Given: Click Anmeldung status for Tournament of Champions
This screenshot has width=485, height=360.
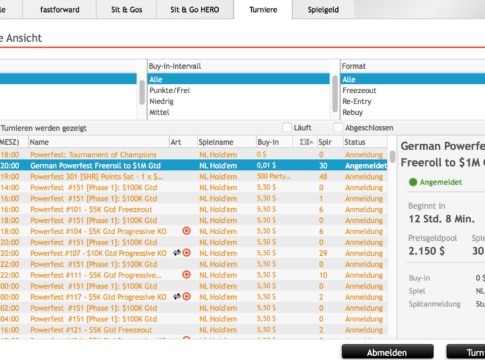Looking at the screenshot, I should tap(364, 155).
